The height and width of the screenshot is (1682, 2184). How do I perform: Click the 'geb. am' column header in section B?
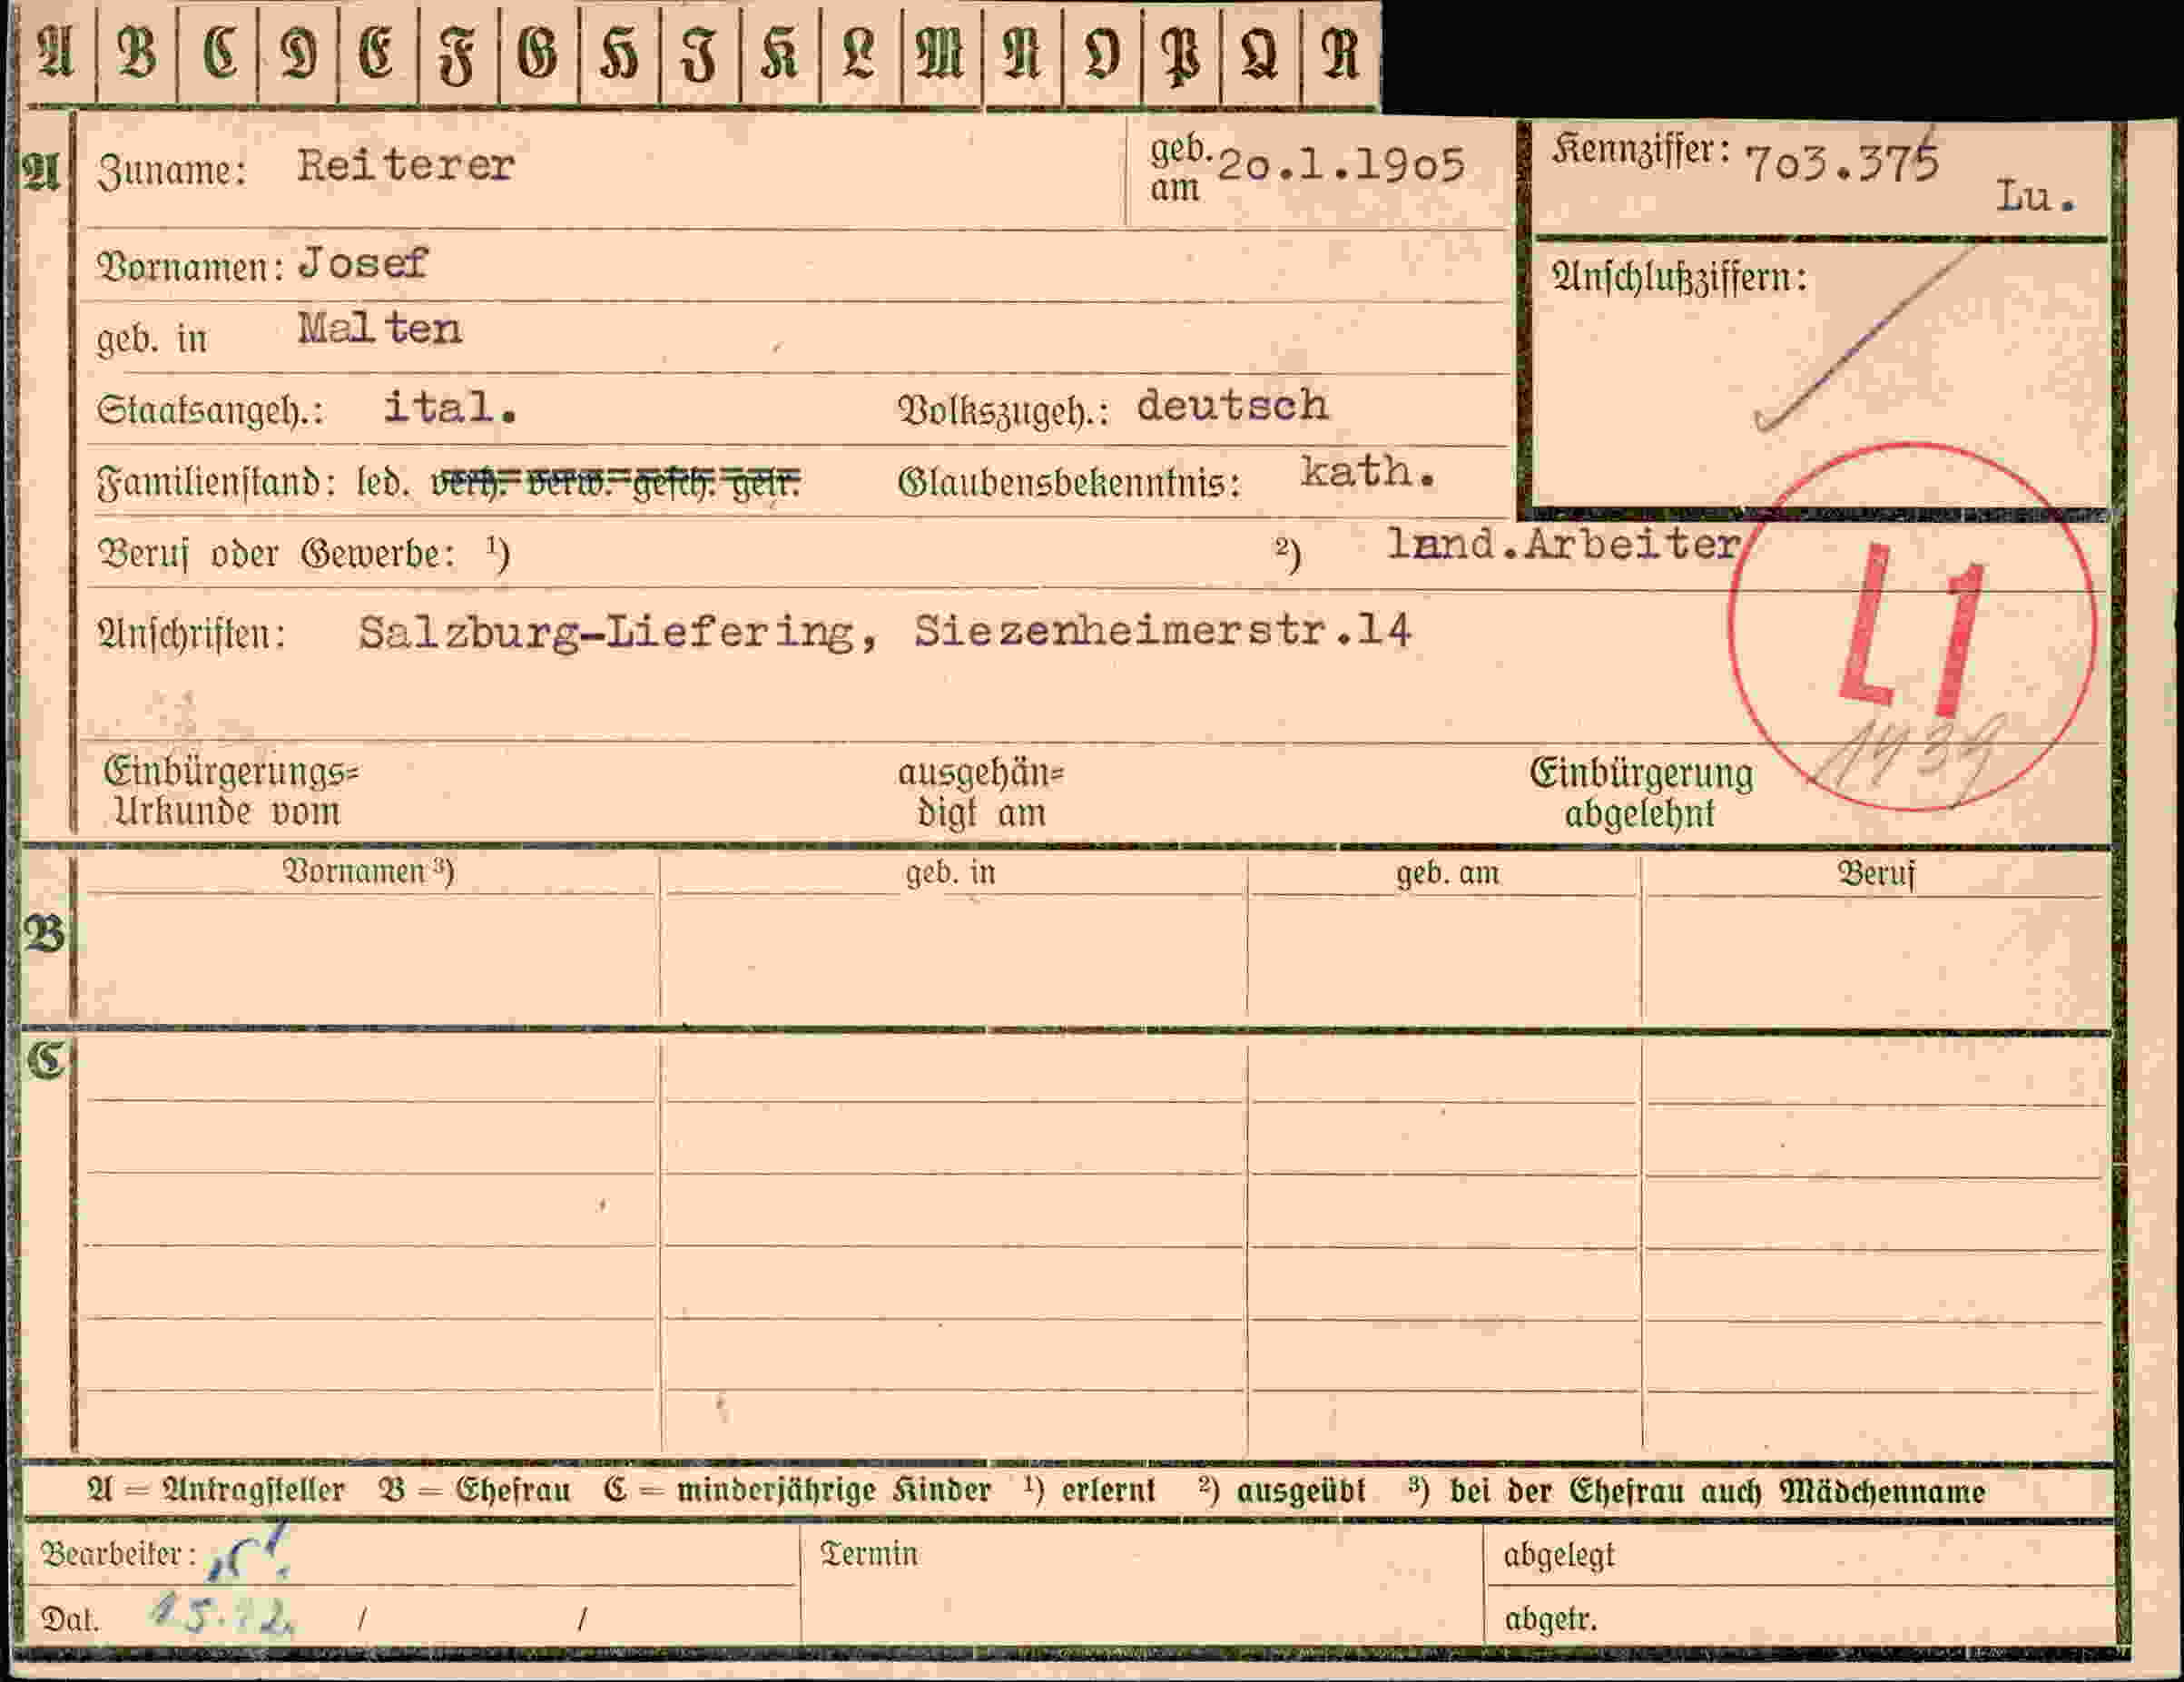coord(1448,873)
